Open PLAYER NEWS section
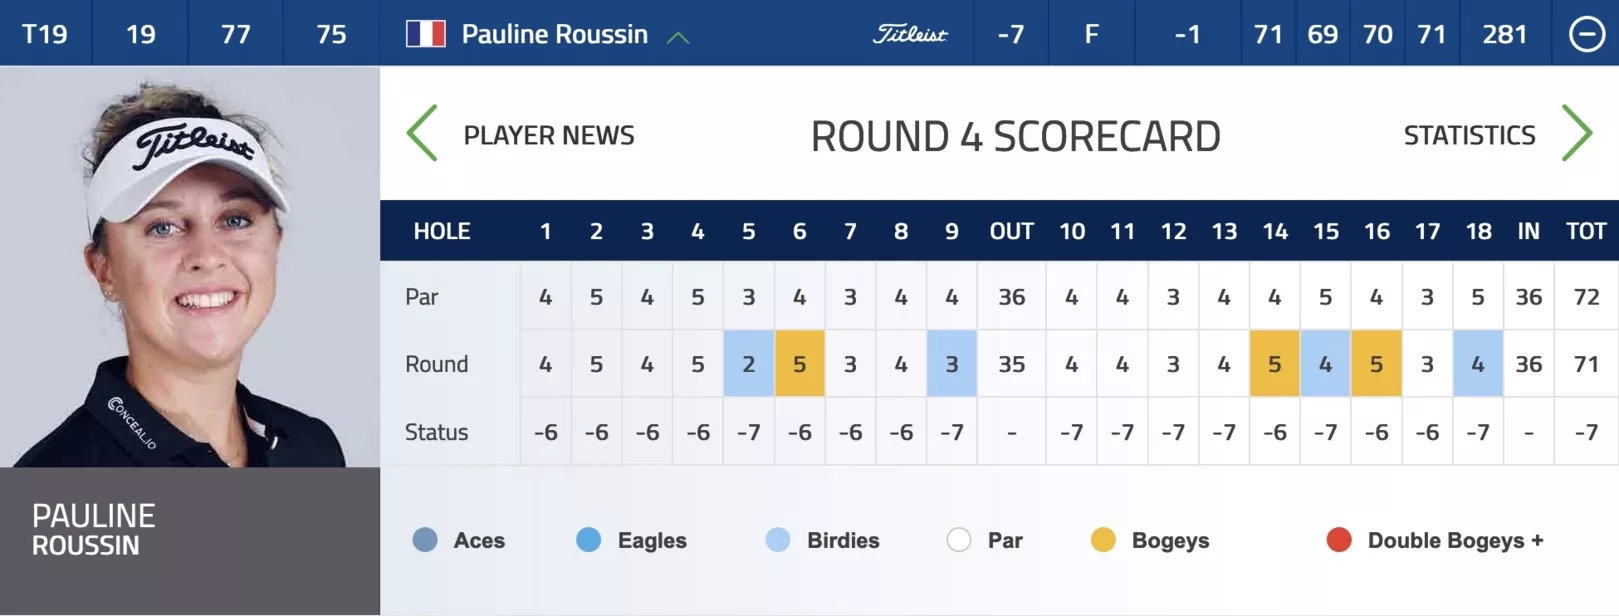This screenshot has height=616, width=1619. click(549, 135)
